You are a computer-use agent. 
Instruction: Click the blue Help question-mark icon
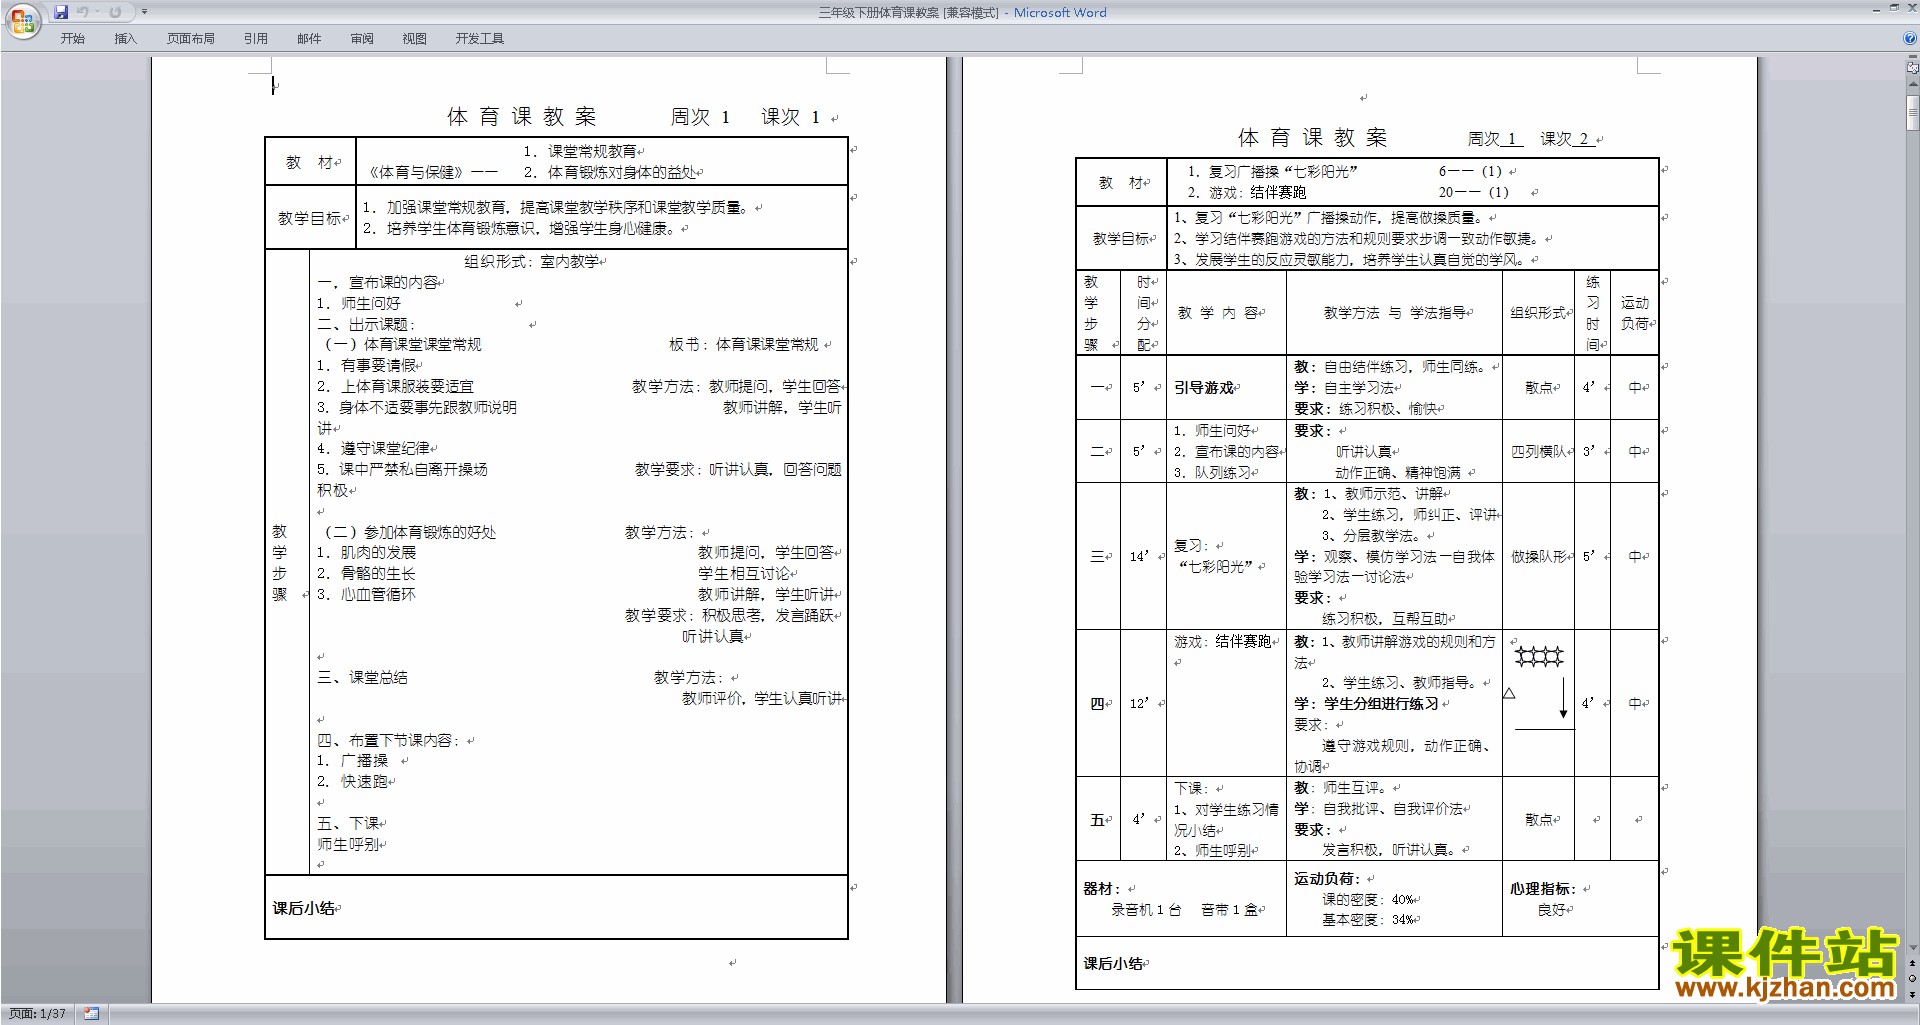1910,38
